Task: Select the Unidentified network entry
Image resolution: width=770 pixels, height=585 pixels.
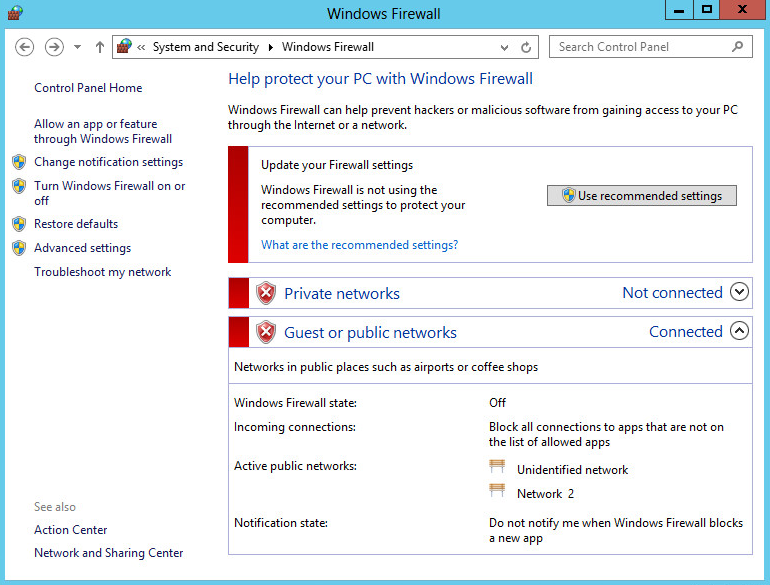Action: 572,470
